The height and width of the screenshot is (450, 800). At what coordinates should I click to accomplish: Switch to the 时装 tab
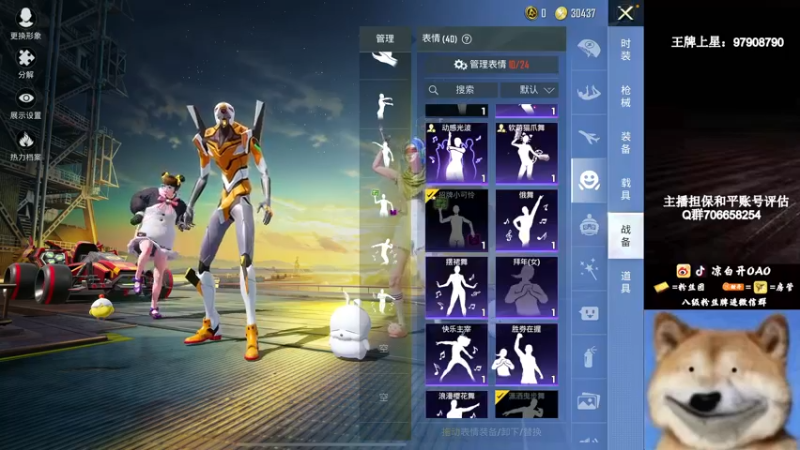tap(626, 49)
